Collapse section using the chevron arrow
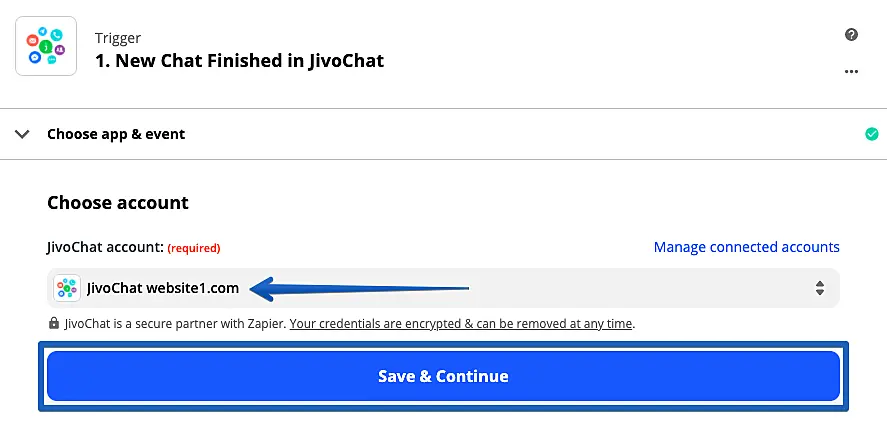The height and width of the screenshot is (448, 887). click(x=22, y=134)
